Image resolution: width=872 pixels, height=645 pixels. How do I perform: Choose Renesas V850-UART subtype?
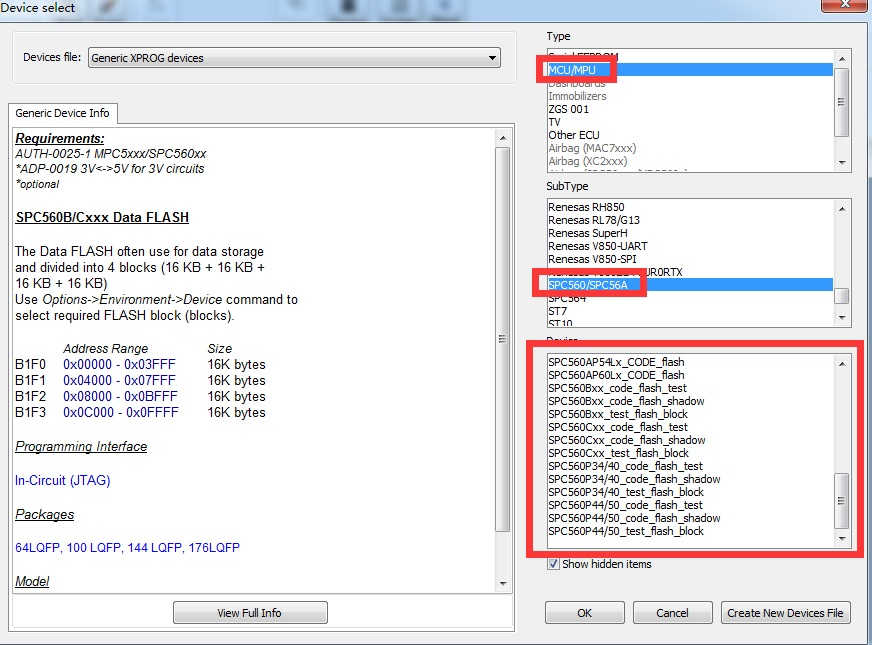pyautogui.click(x=690, y=246)
